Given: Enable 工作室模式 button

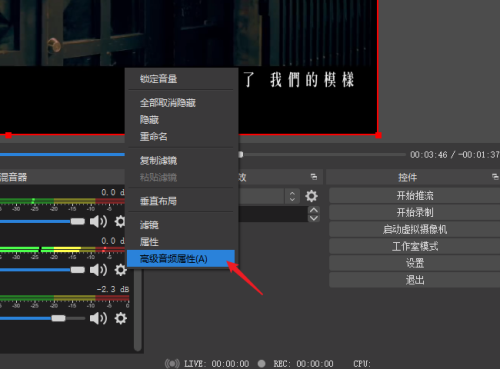Looking at the screenshot, I should pyautogui.click(x=414, y=246).
